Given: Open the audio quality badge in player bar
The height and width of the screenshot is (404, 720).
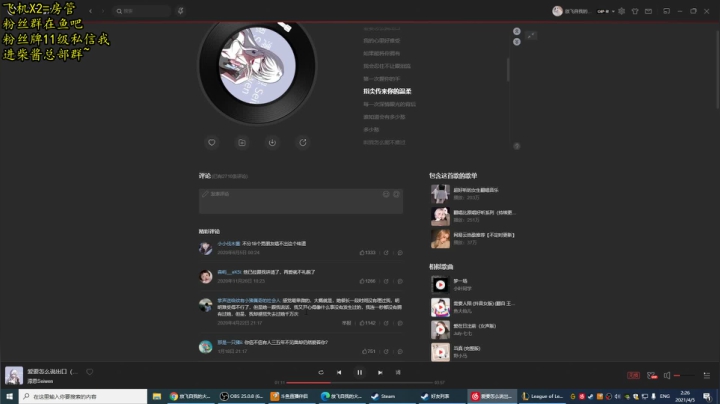Looking at the screenshot, I should coord(633,376).
